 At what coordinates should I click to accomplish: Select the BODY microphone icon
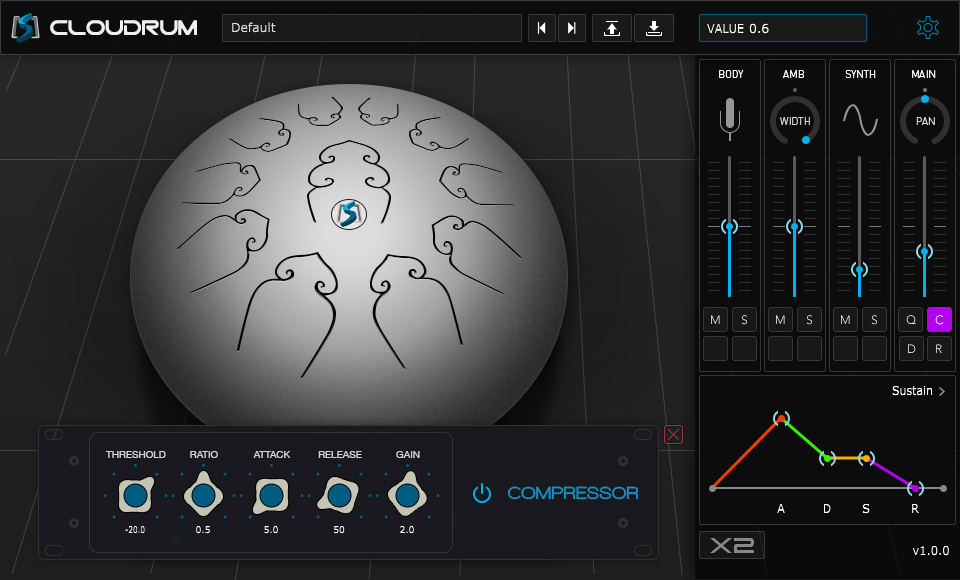click(730, 117)
